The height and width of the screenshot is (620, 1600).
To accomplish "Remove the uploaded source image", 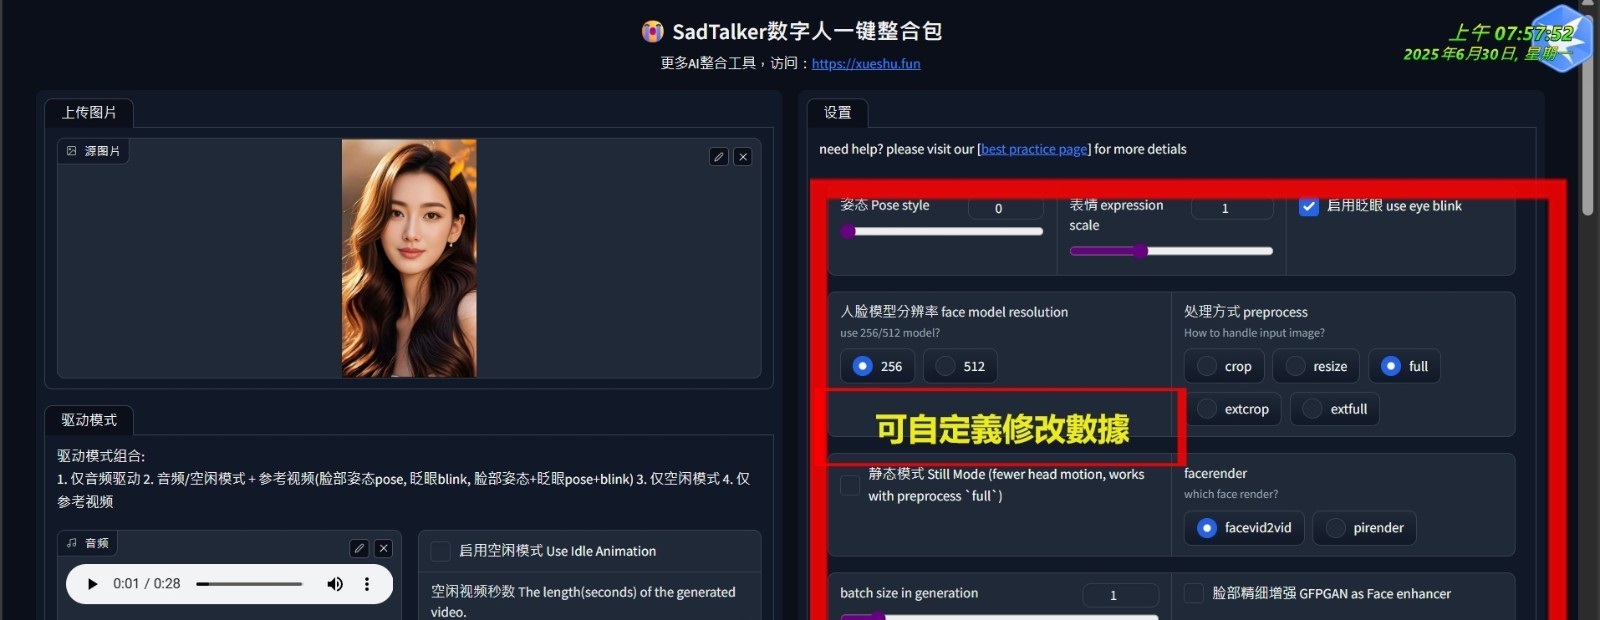I will [742, 157].
